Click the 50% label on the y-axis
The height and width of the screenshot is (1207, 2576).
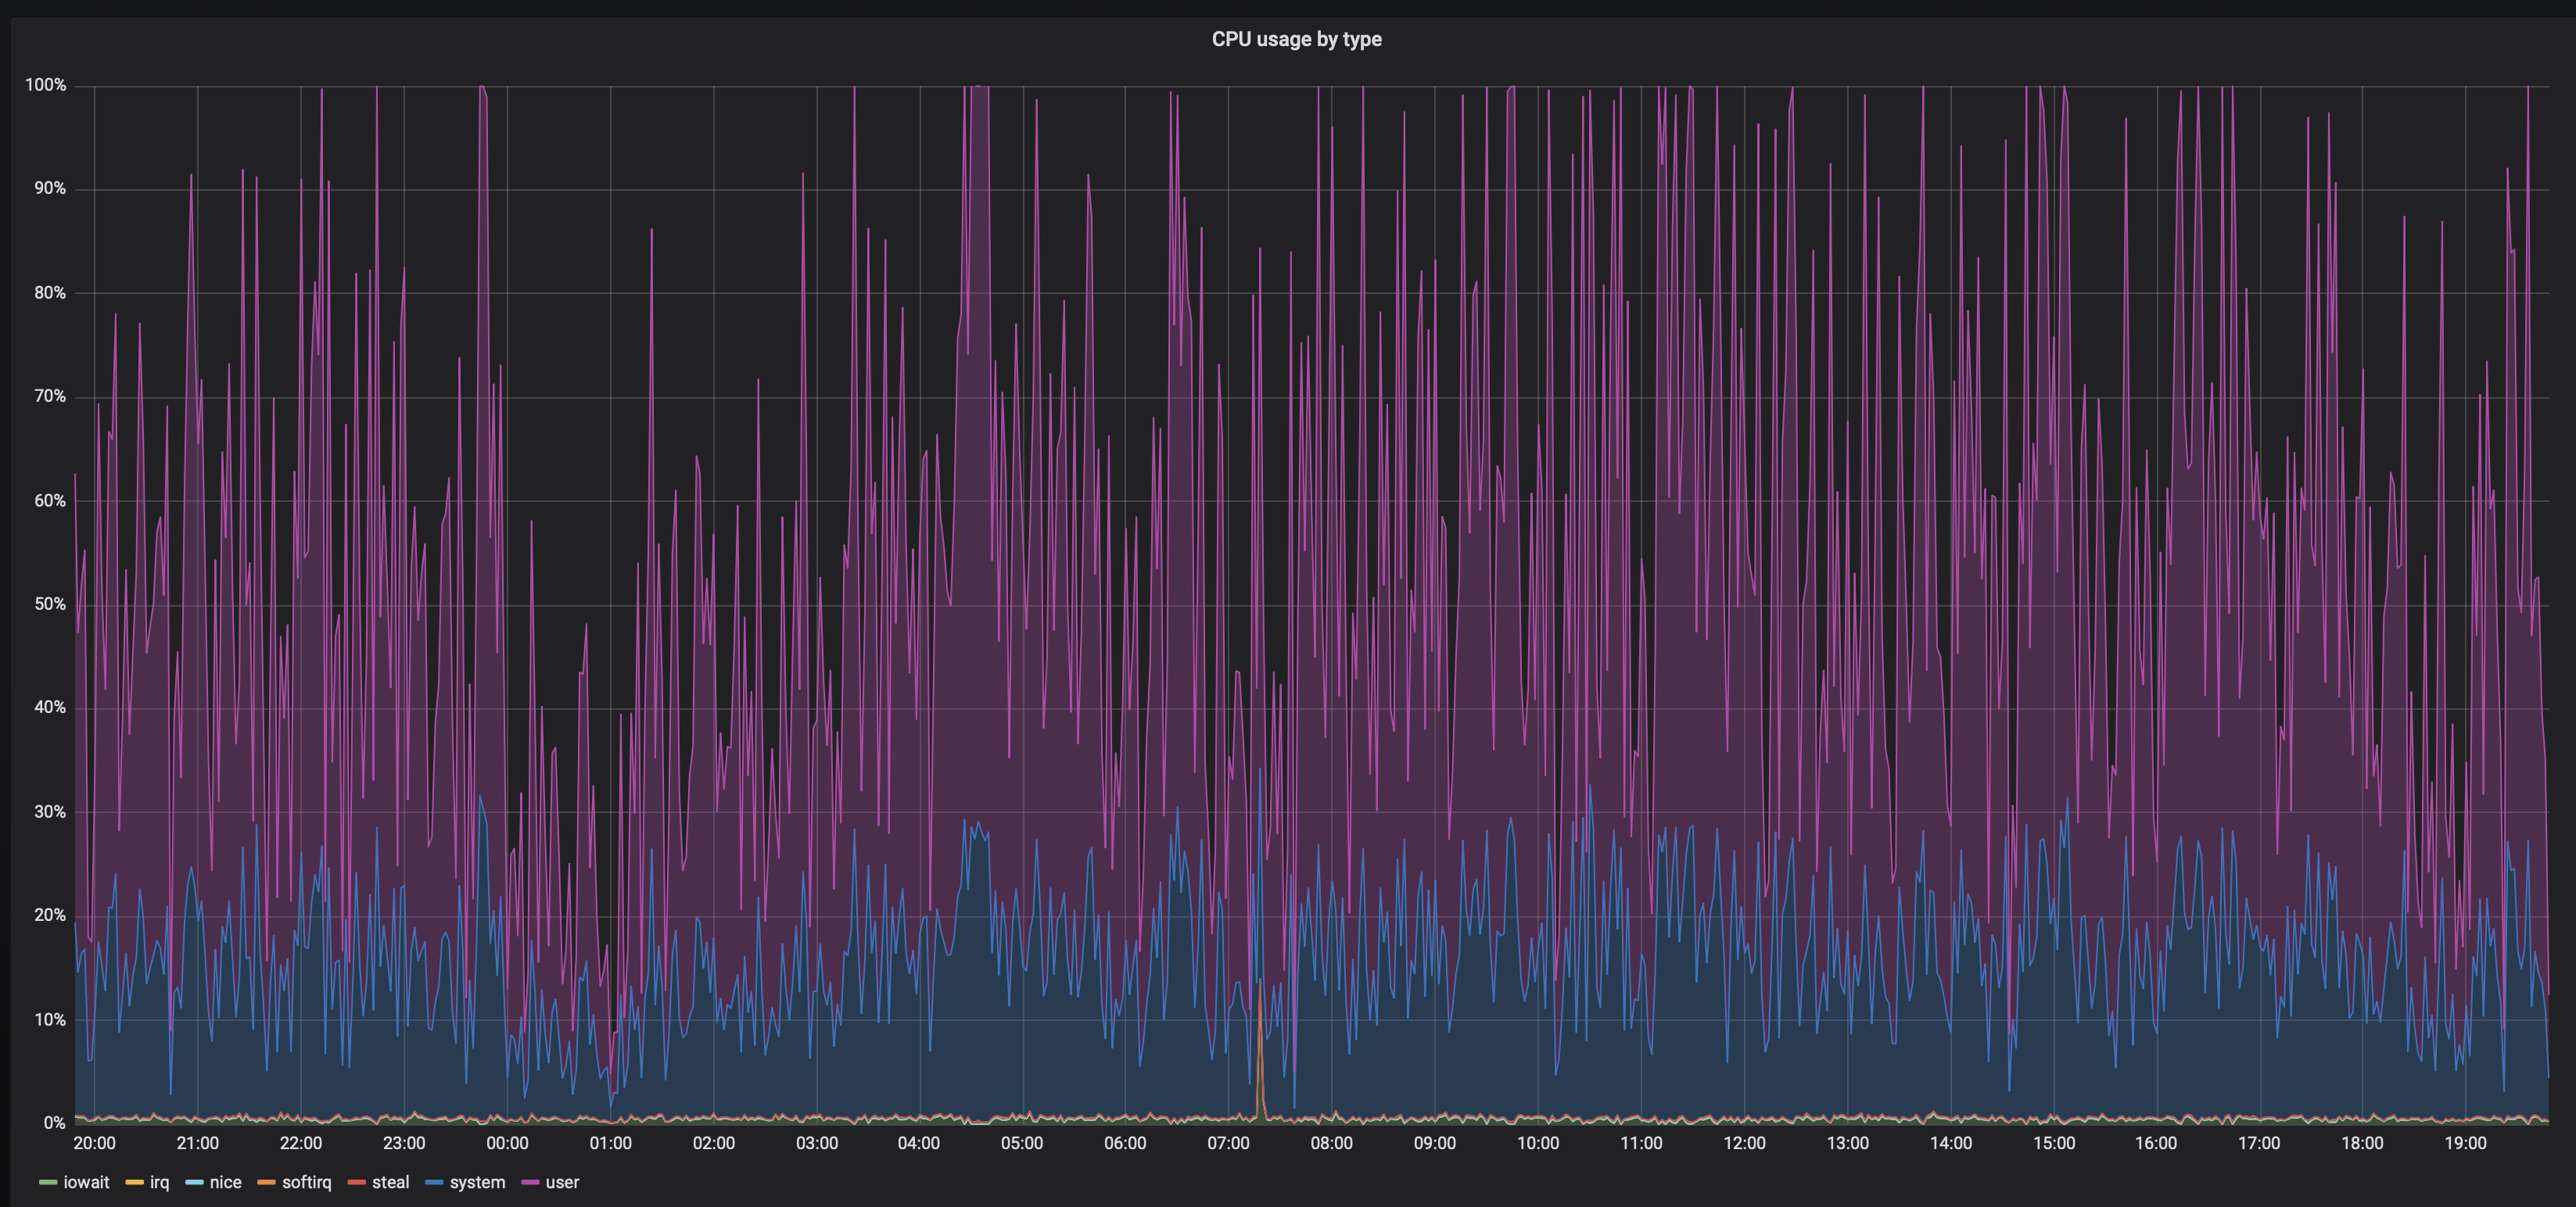tap(50, 604)
